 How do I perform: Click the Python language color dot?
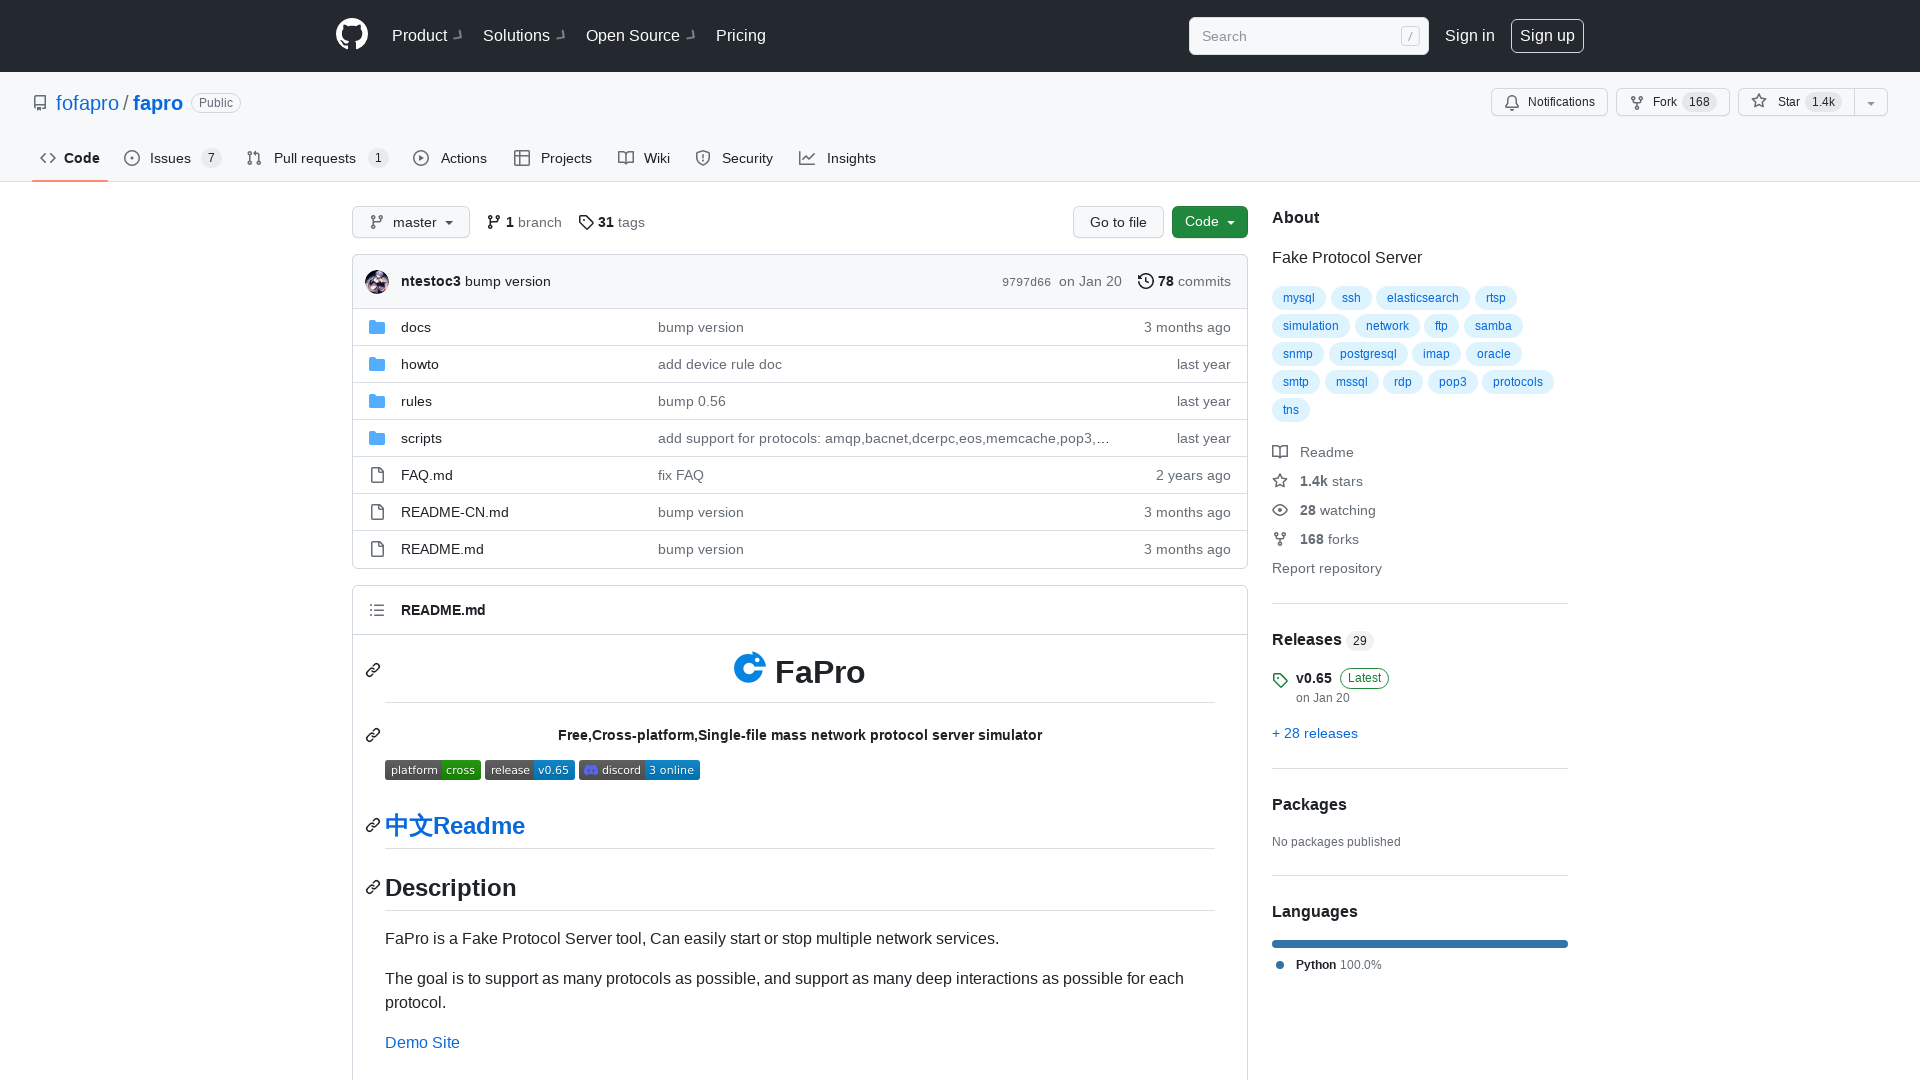pos(1280,965)
